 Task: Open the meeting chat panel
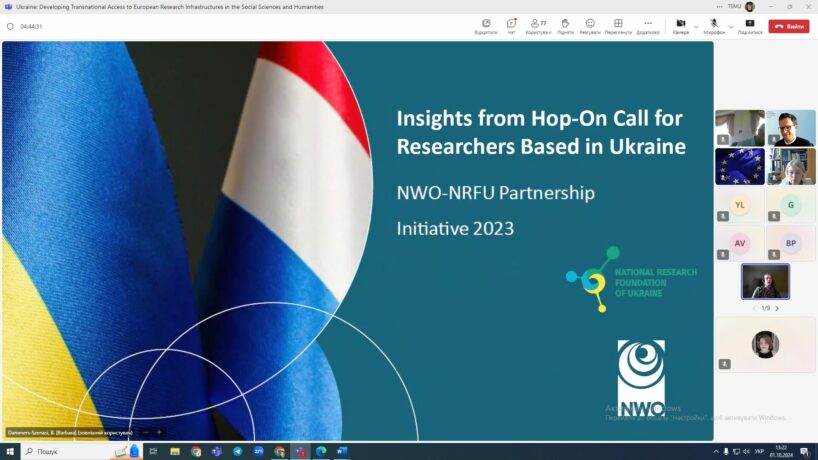511,25
